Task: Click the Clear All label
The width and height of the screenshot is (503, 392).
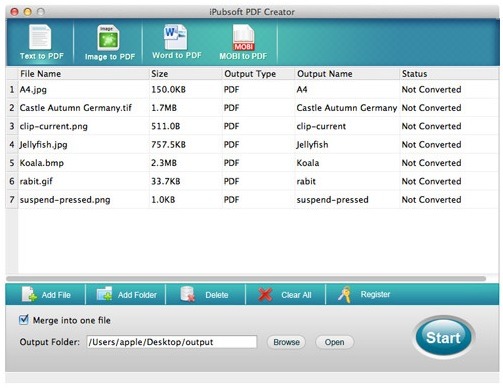Action: coord(296,295)
